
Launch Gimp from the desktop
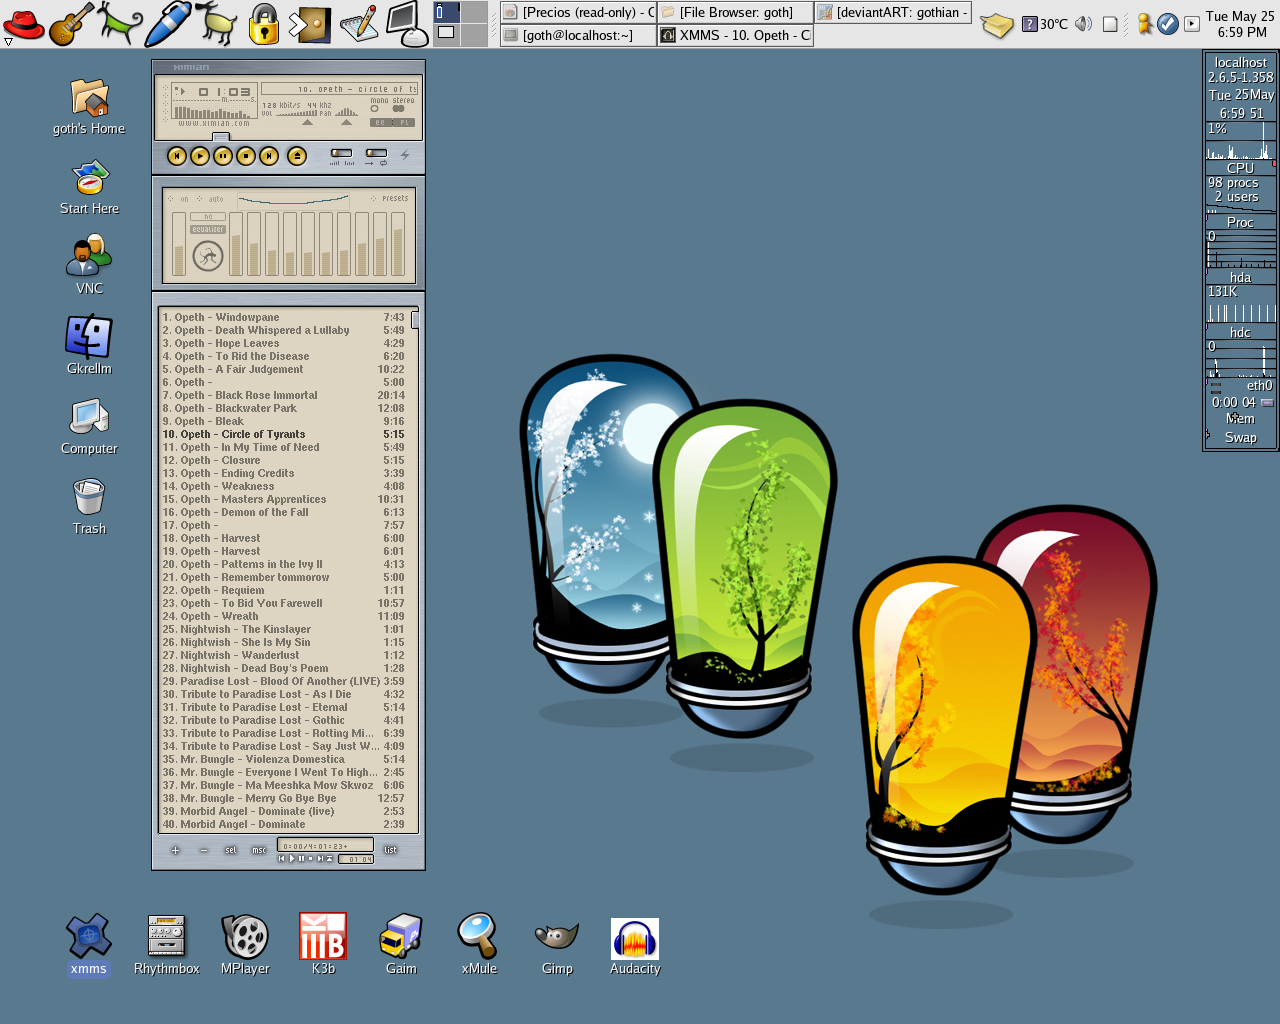coord(557,945)
